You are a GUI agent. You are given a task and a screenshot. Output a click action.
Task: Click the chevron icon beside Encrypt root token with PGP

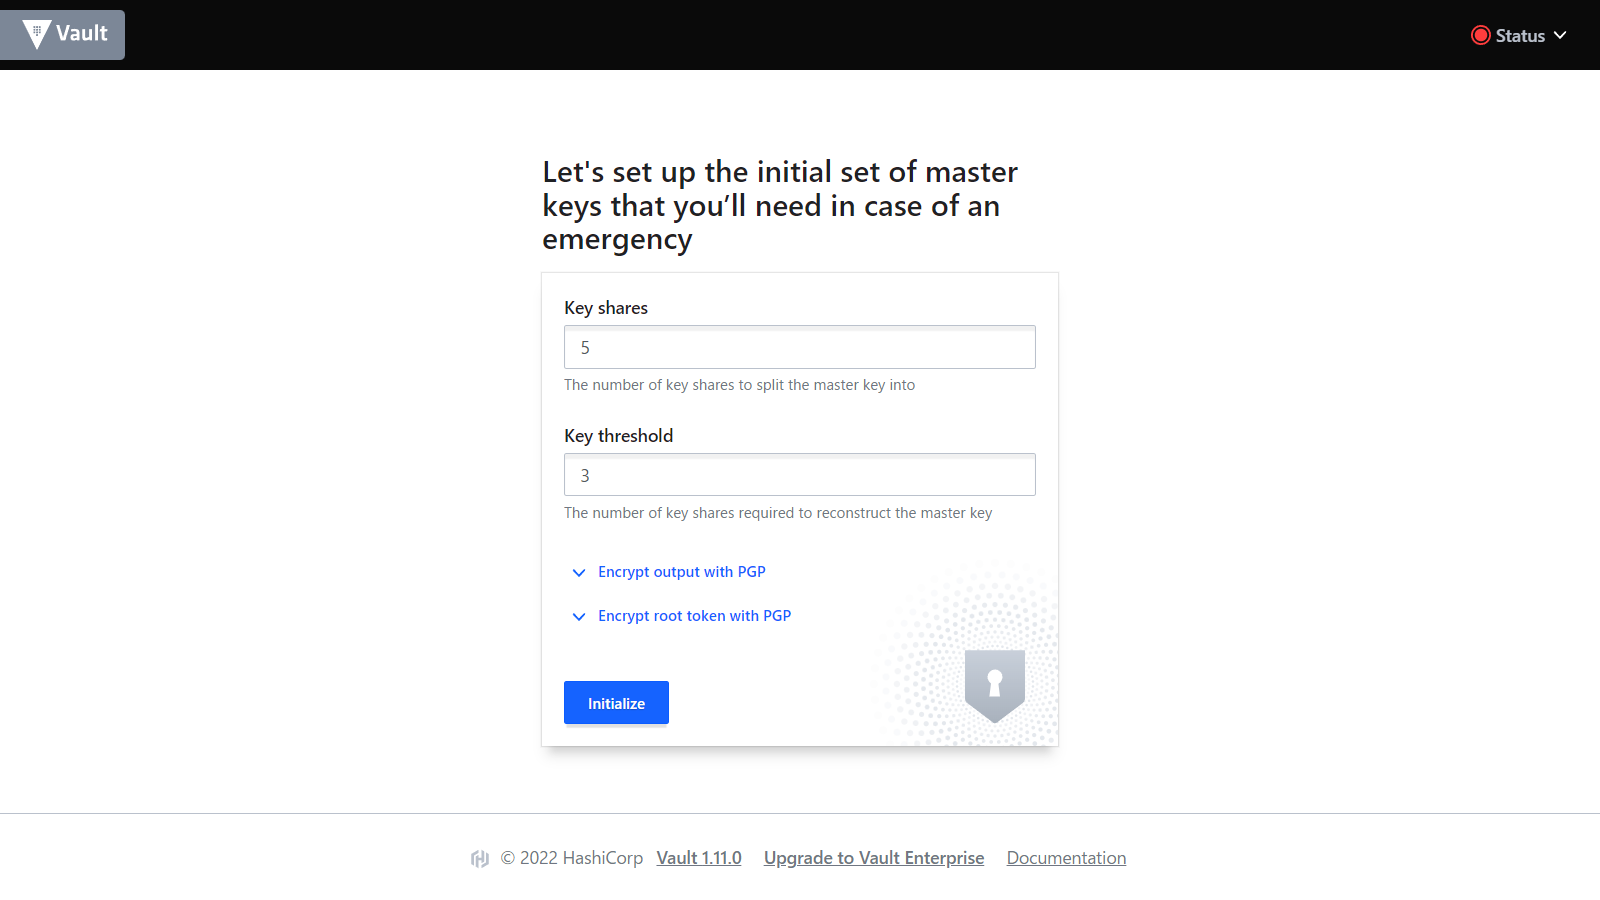(x=578, y=617)
